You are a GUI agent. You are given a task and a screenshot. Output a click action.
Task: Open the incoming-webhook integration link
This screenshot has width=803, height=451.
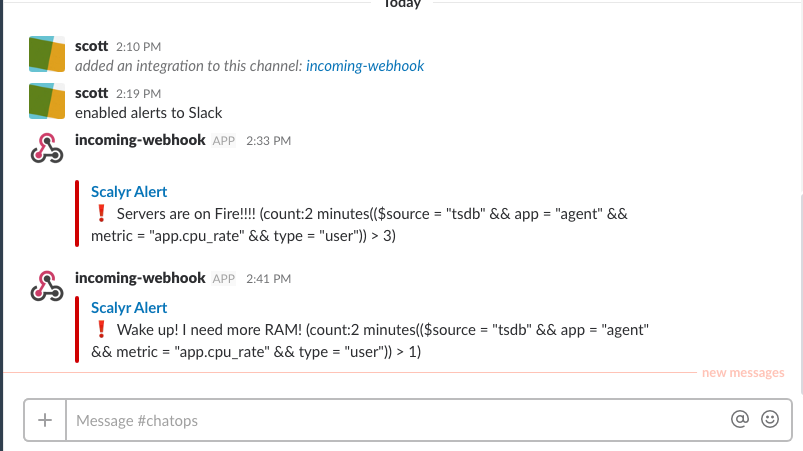click(x=365, y=66)
